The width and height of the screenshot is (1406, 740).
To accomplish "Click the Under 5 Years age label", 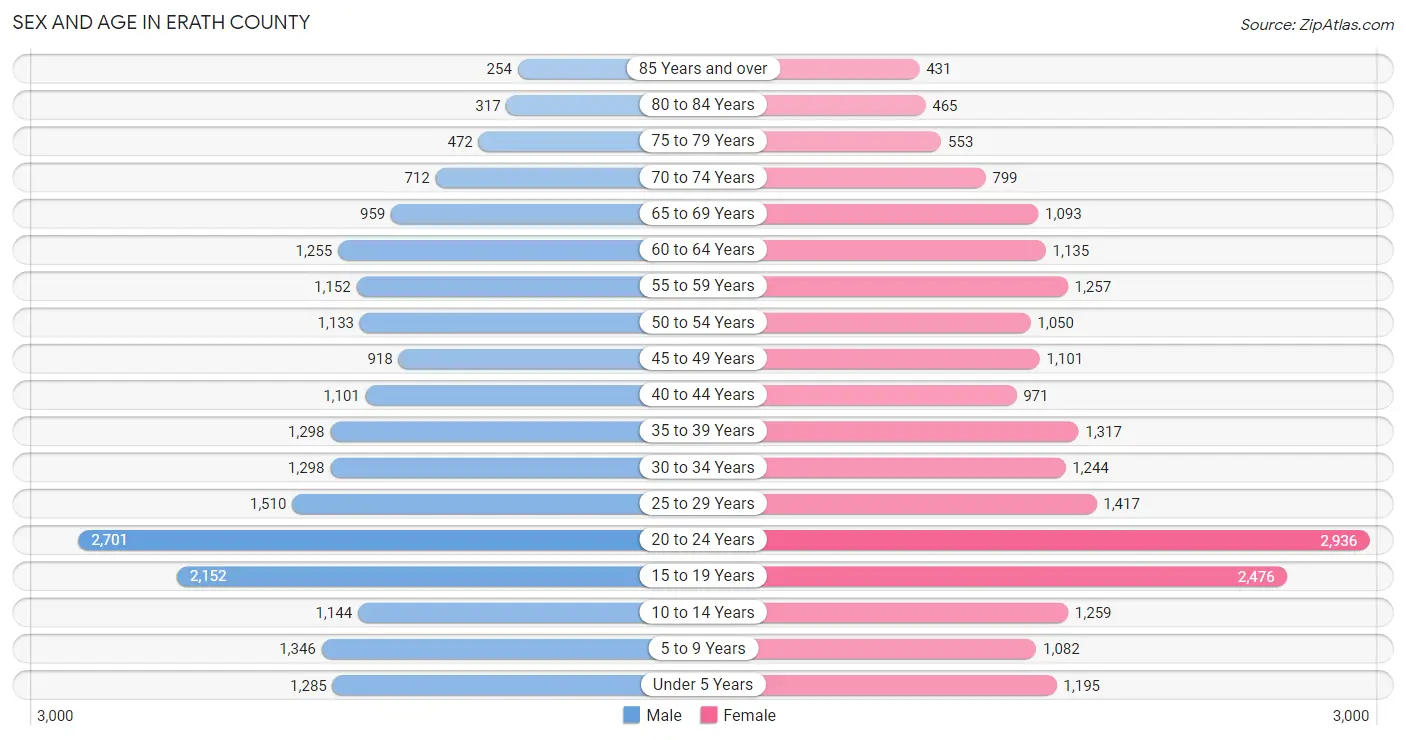I will [x=703, y=684].
